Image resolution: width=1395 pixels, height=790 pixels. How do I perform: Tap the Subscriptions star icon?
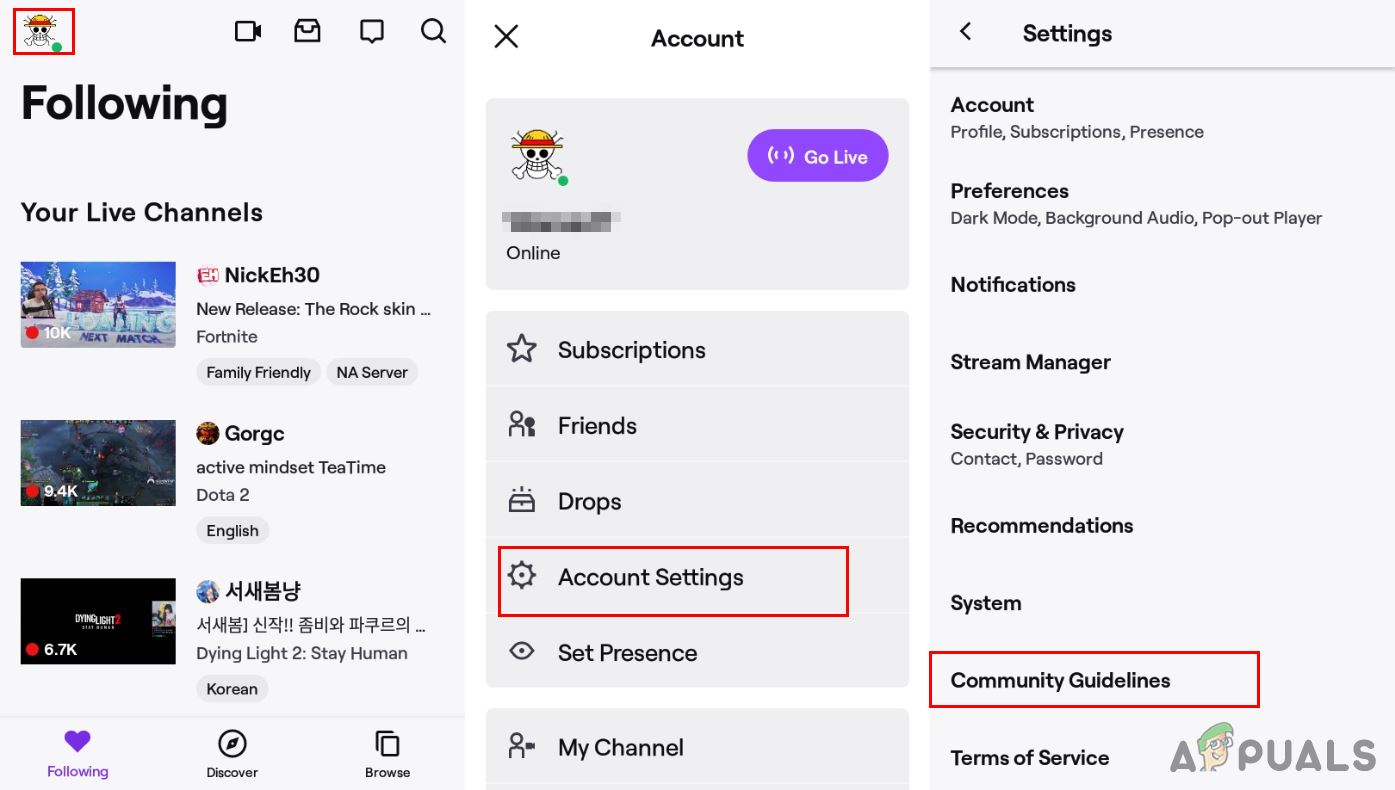(522, 349)
